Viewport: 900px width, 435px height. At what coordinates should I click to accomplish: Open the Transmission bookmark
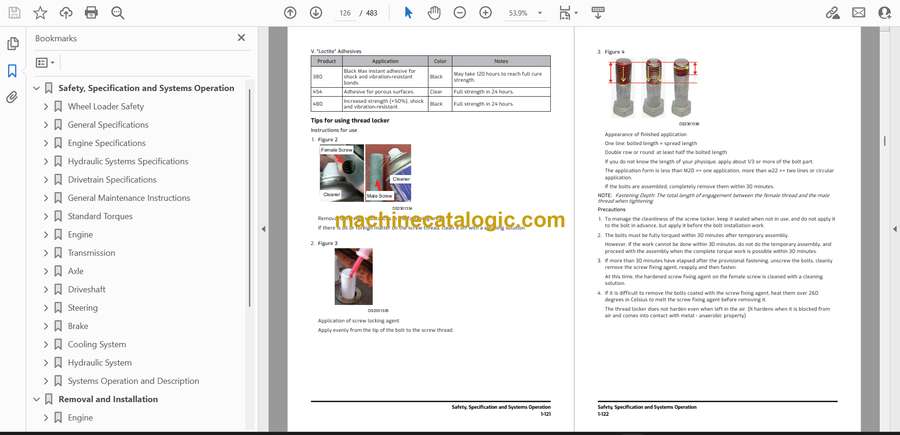[91, 253]
